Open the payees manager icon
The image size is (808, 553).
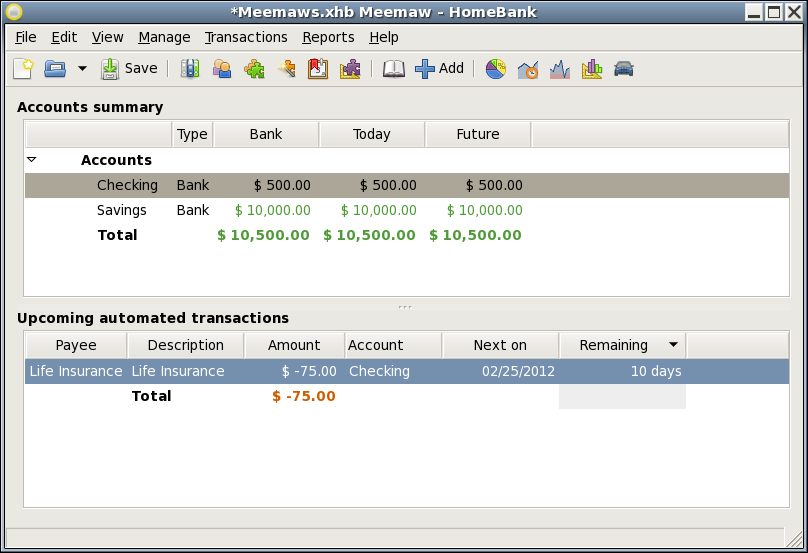pos(222,69)
